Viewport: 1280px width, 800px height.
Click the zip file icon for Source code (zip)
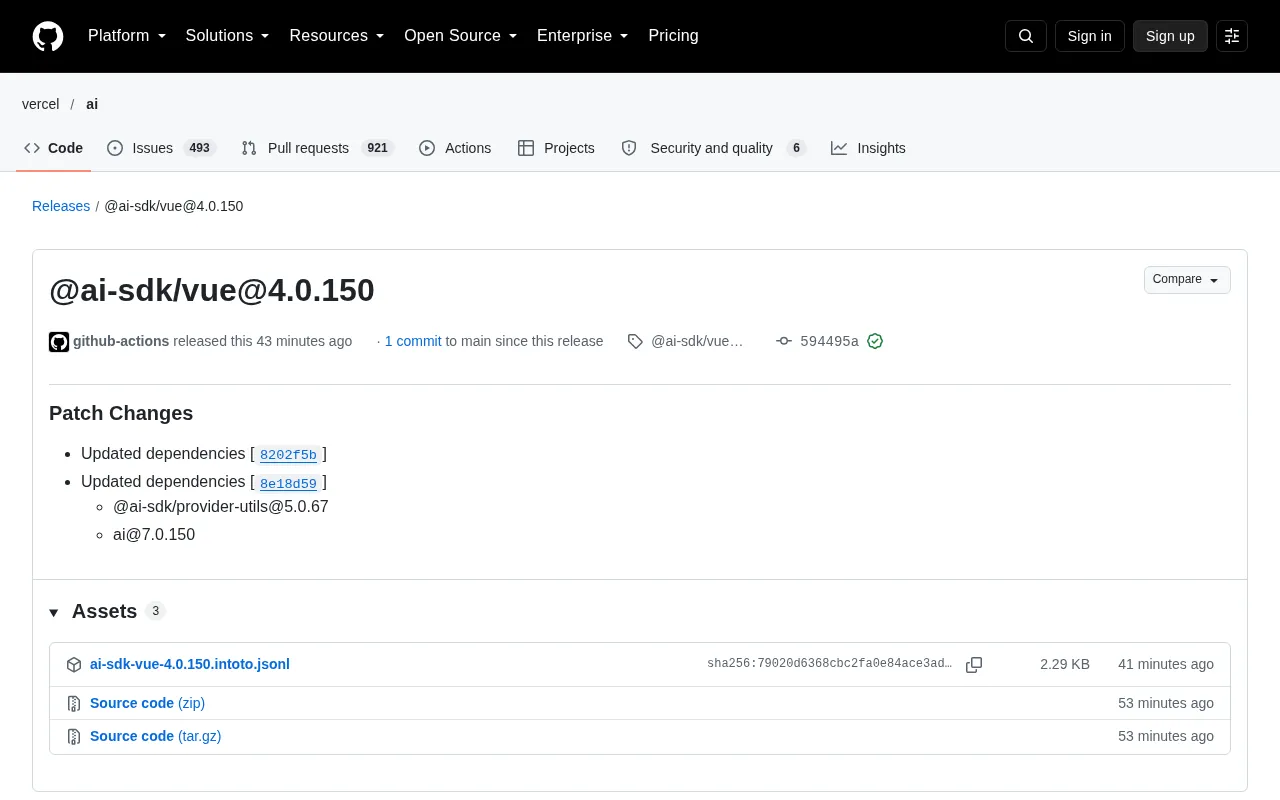point(74,704)
